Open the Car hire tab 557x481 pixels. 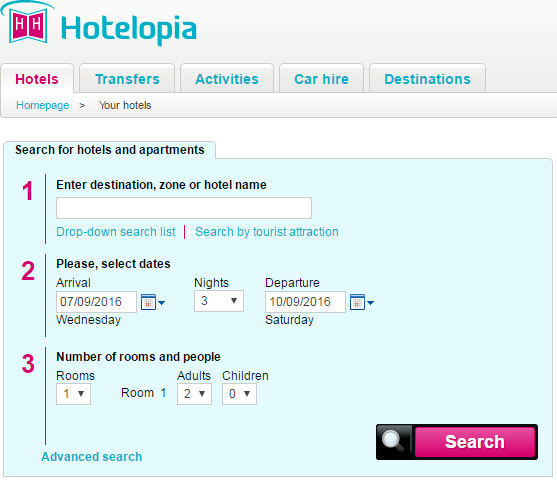pos(321,79)
